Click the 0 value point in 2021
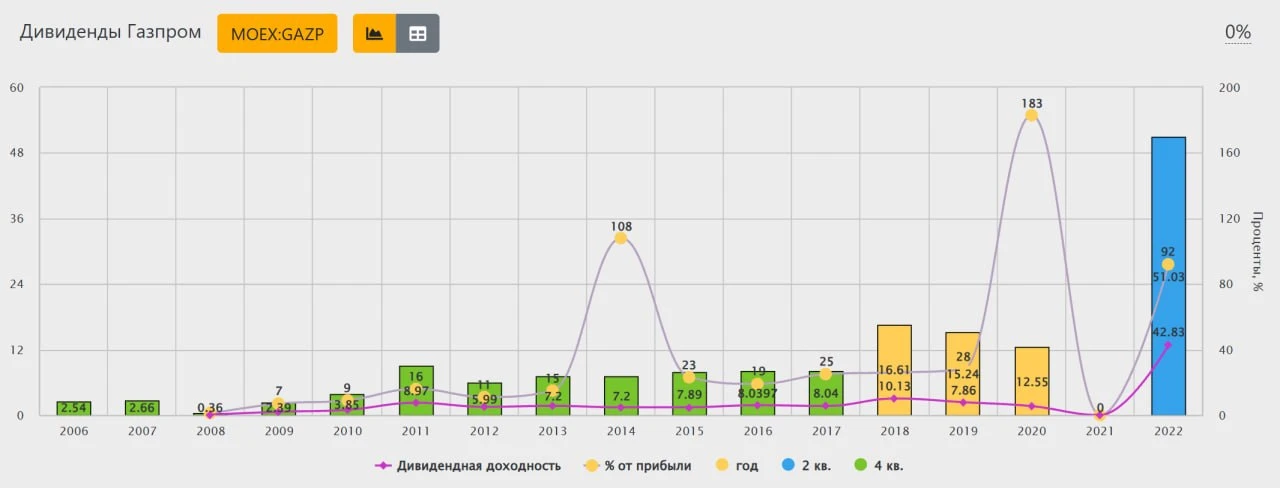The height and width of the screenshot is (488, 1280). coord(1099,415)
